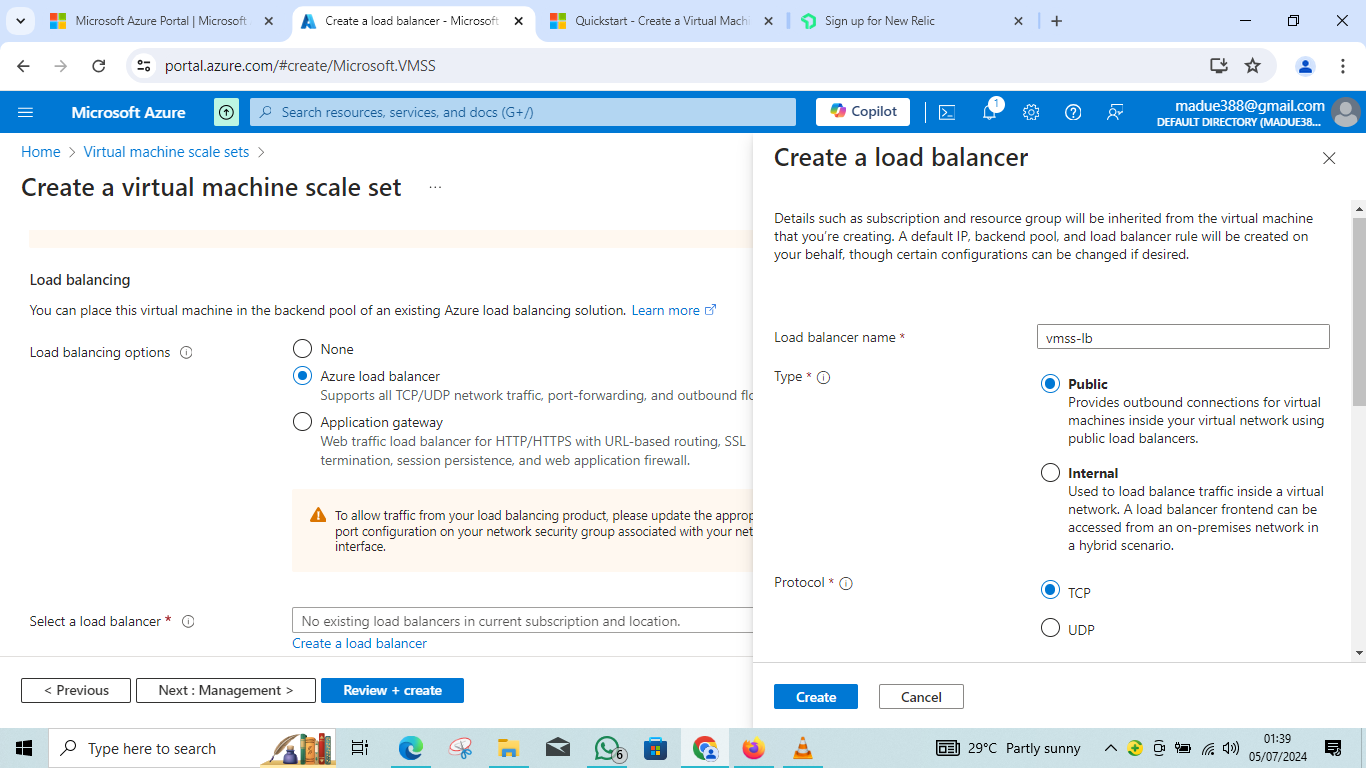Select the None load balancing option
1366x768 pixels.
click(x=302, y=349)
